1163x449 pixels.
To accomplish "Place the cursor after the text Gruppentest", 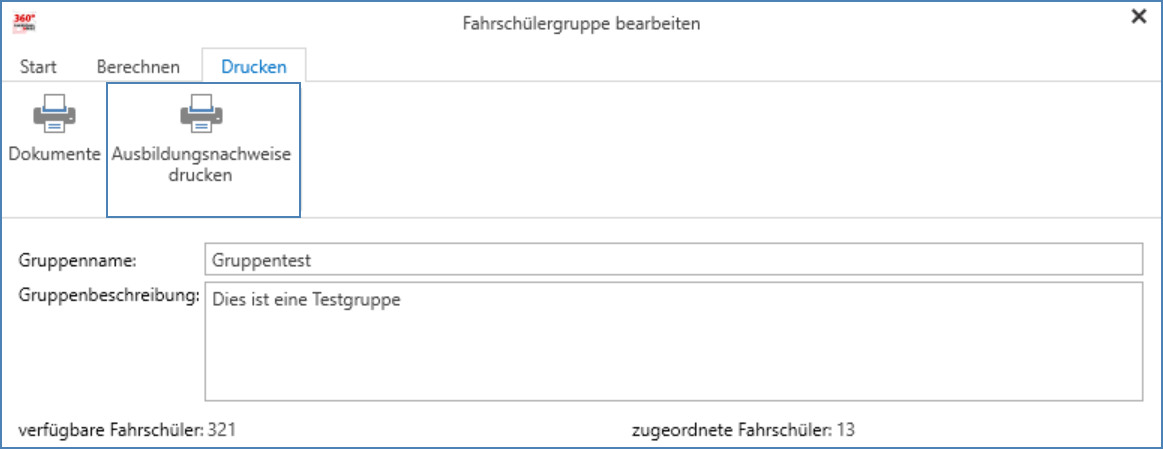I will [x=313, y=260].
